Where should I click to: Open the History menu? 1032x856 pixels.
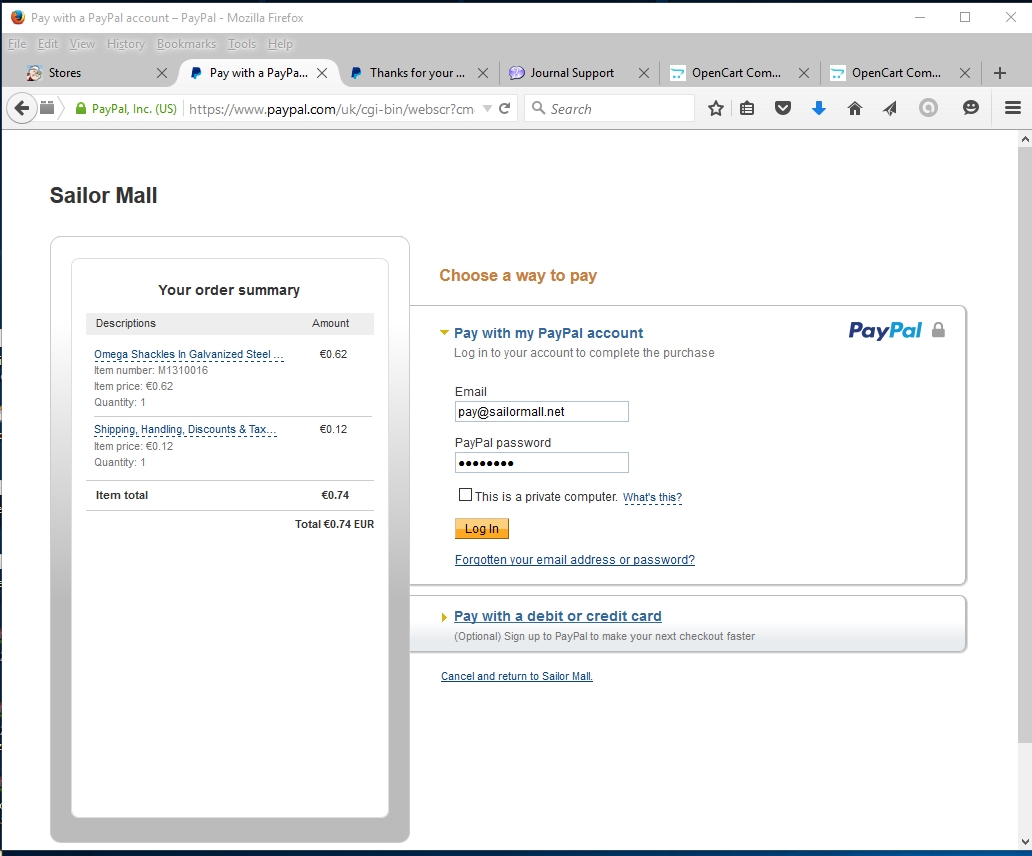click(126, 44)
